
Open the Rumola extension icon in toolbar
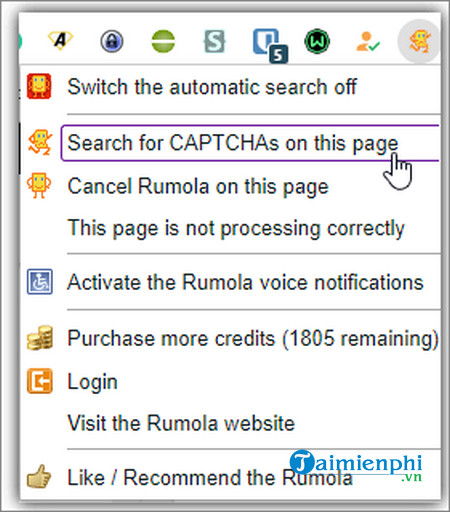click(x=419, y=41)
